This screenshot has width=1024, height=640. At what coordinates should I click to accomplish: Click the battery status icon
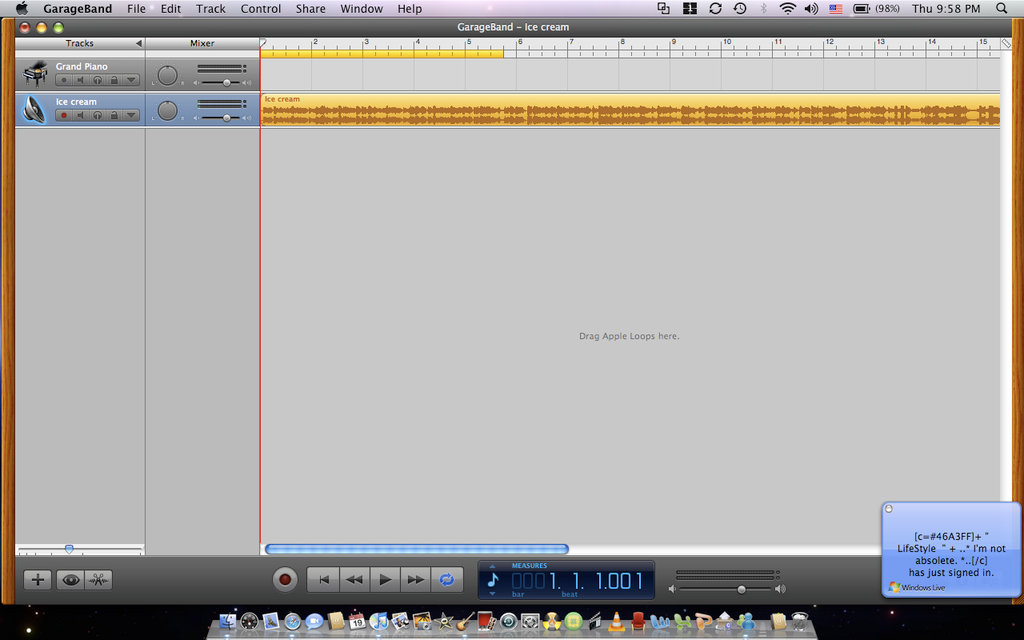coord(861,8)
